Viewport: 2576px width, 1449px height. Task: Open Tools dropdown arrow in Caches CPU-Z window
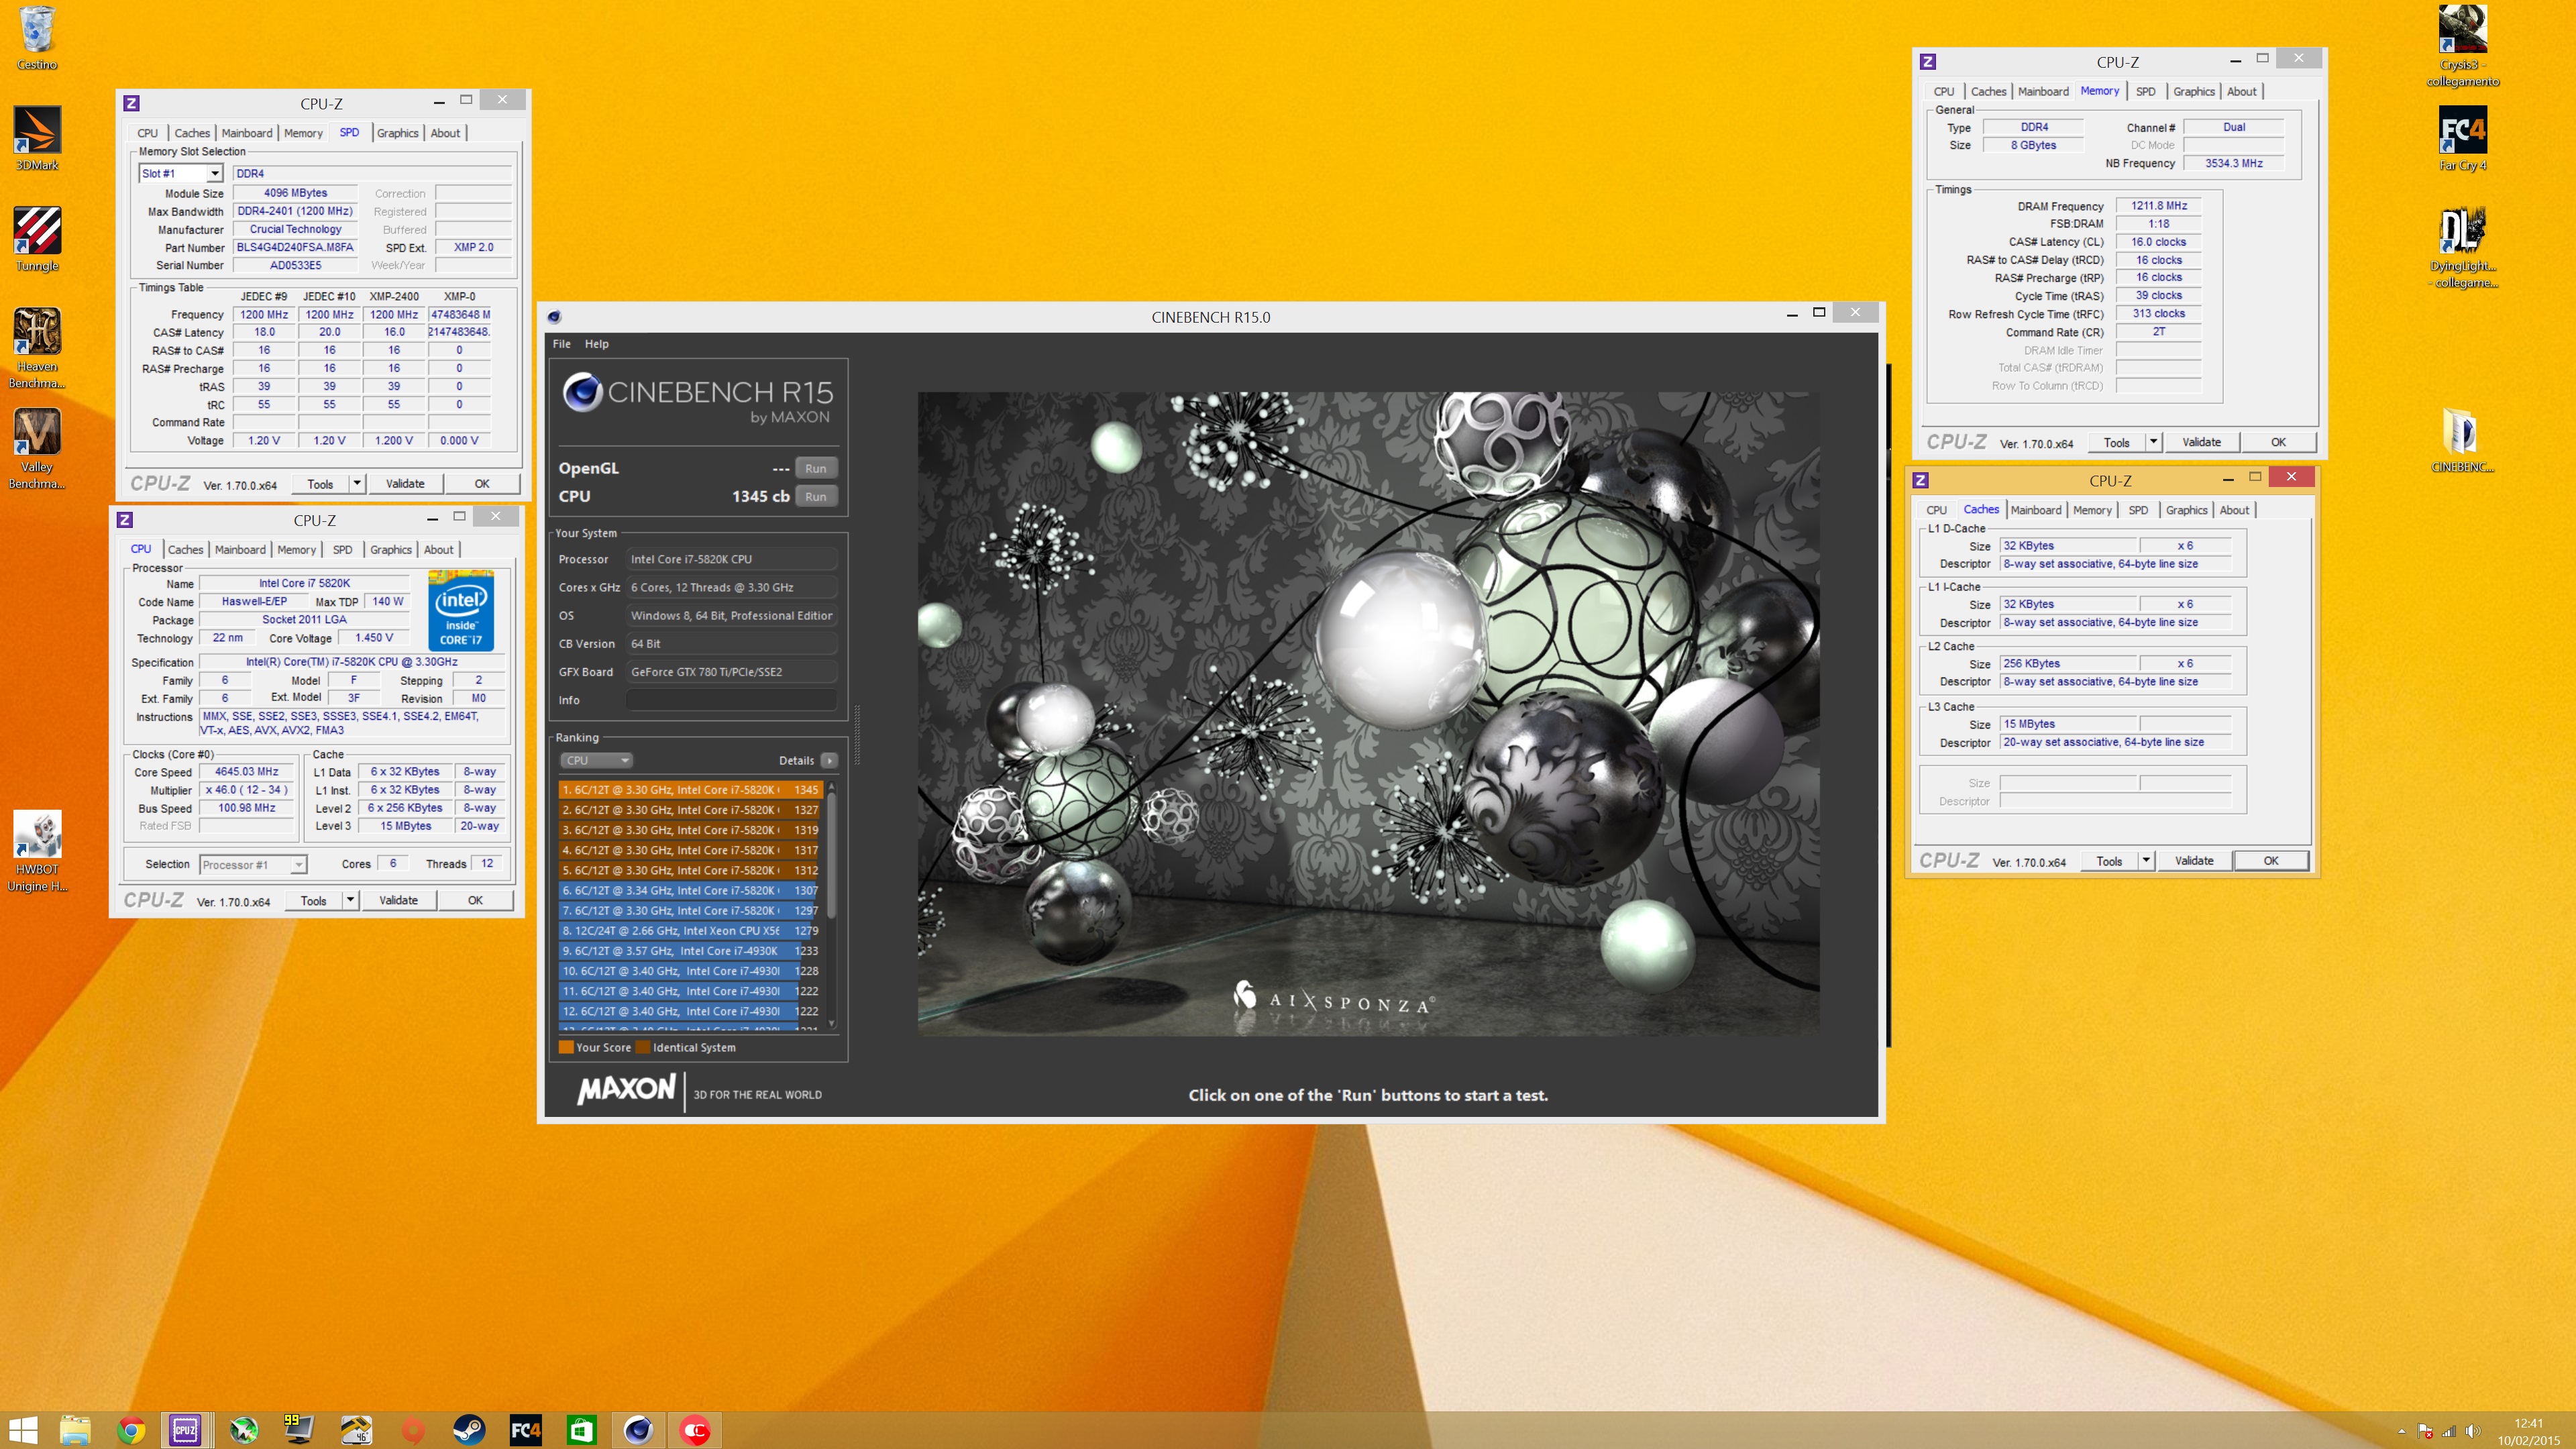tap(2146, 860)
